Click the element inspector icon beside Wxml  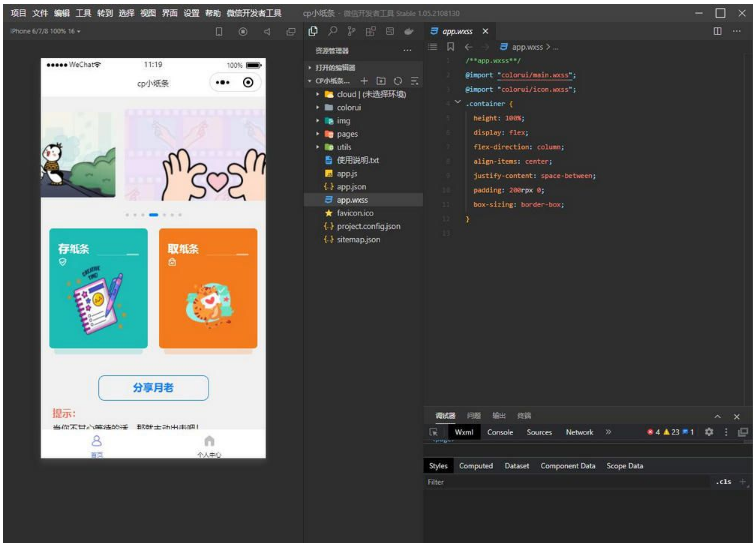point(434,432)
